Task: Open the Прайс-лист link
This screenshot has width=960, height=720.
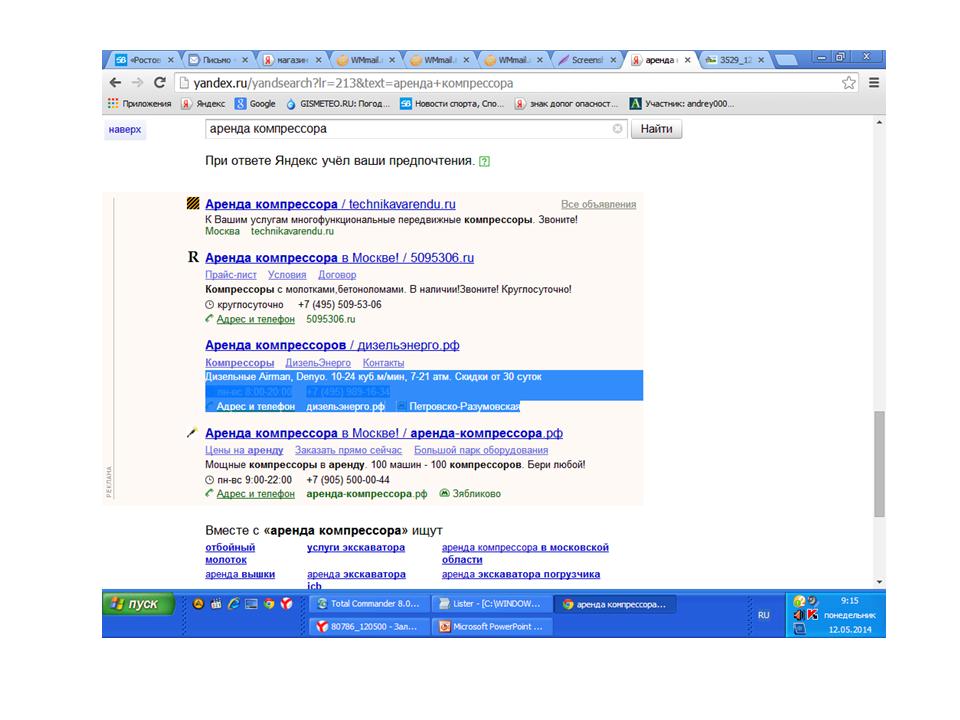Action: click(231, 275)
